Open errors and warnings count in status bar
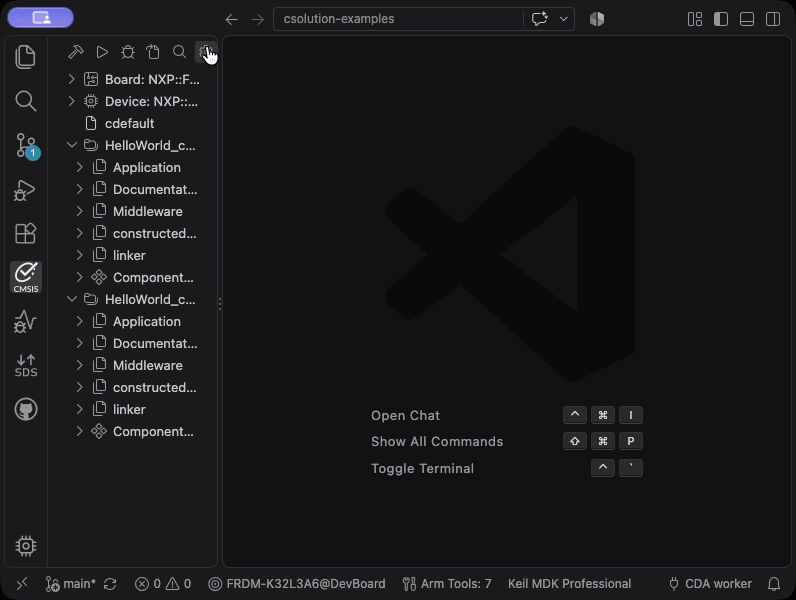Screen dimensions: 796x600 pos(163,584)
